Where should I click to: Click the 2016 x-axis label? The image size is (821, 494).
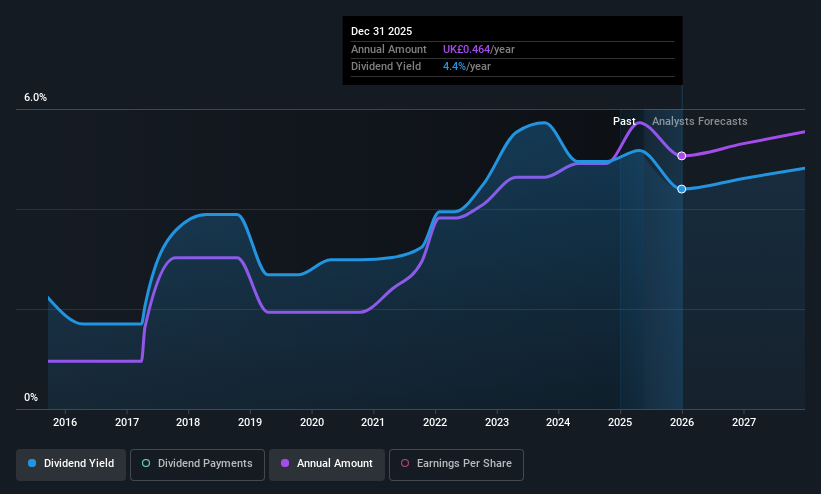pyautogui.click(x=65, y=422)
